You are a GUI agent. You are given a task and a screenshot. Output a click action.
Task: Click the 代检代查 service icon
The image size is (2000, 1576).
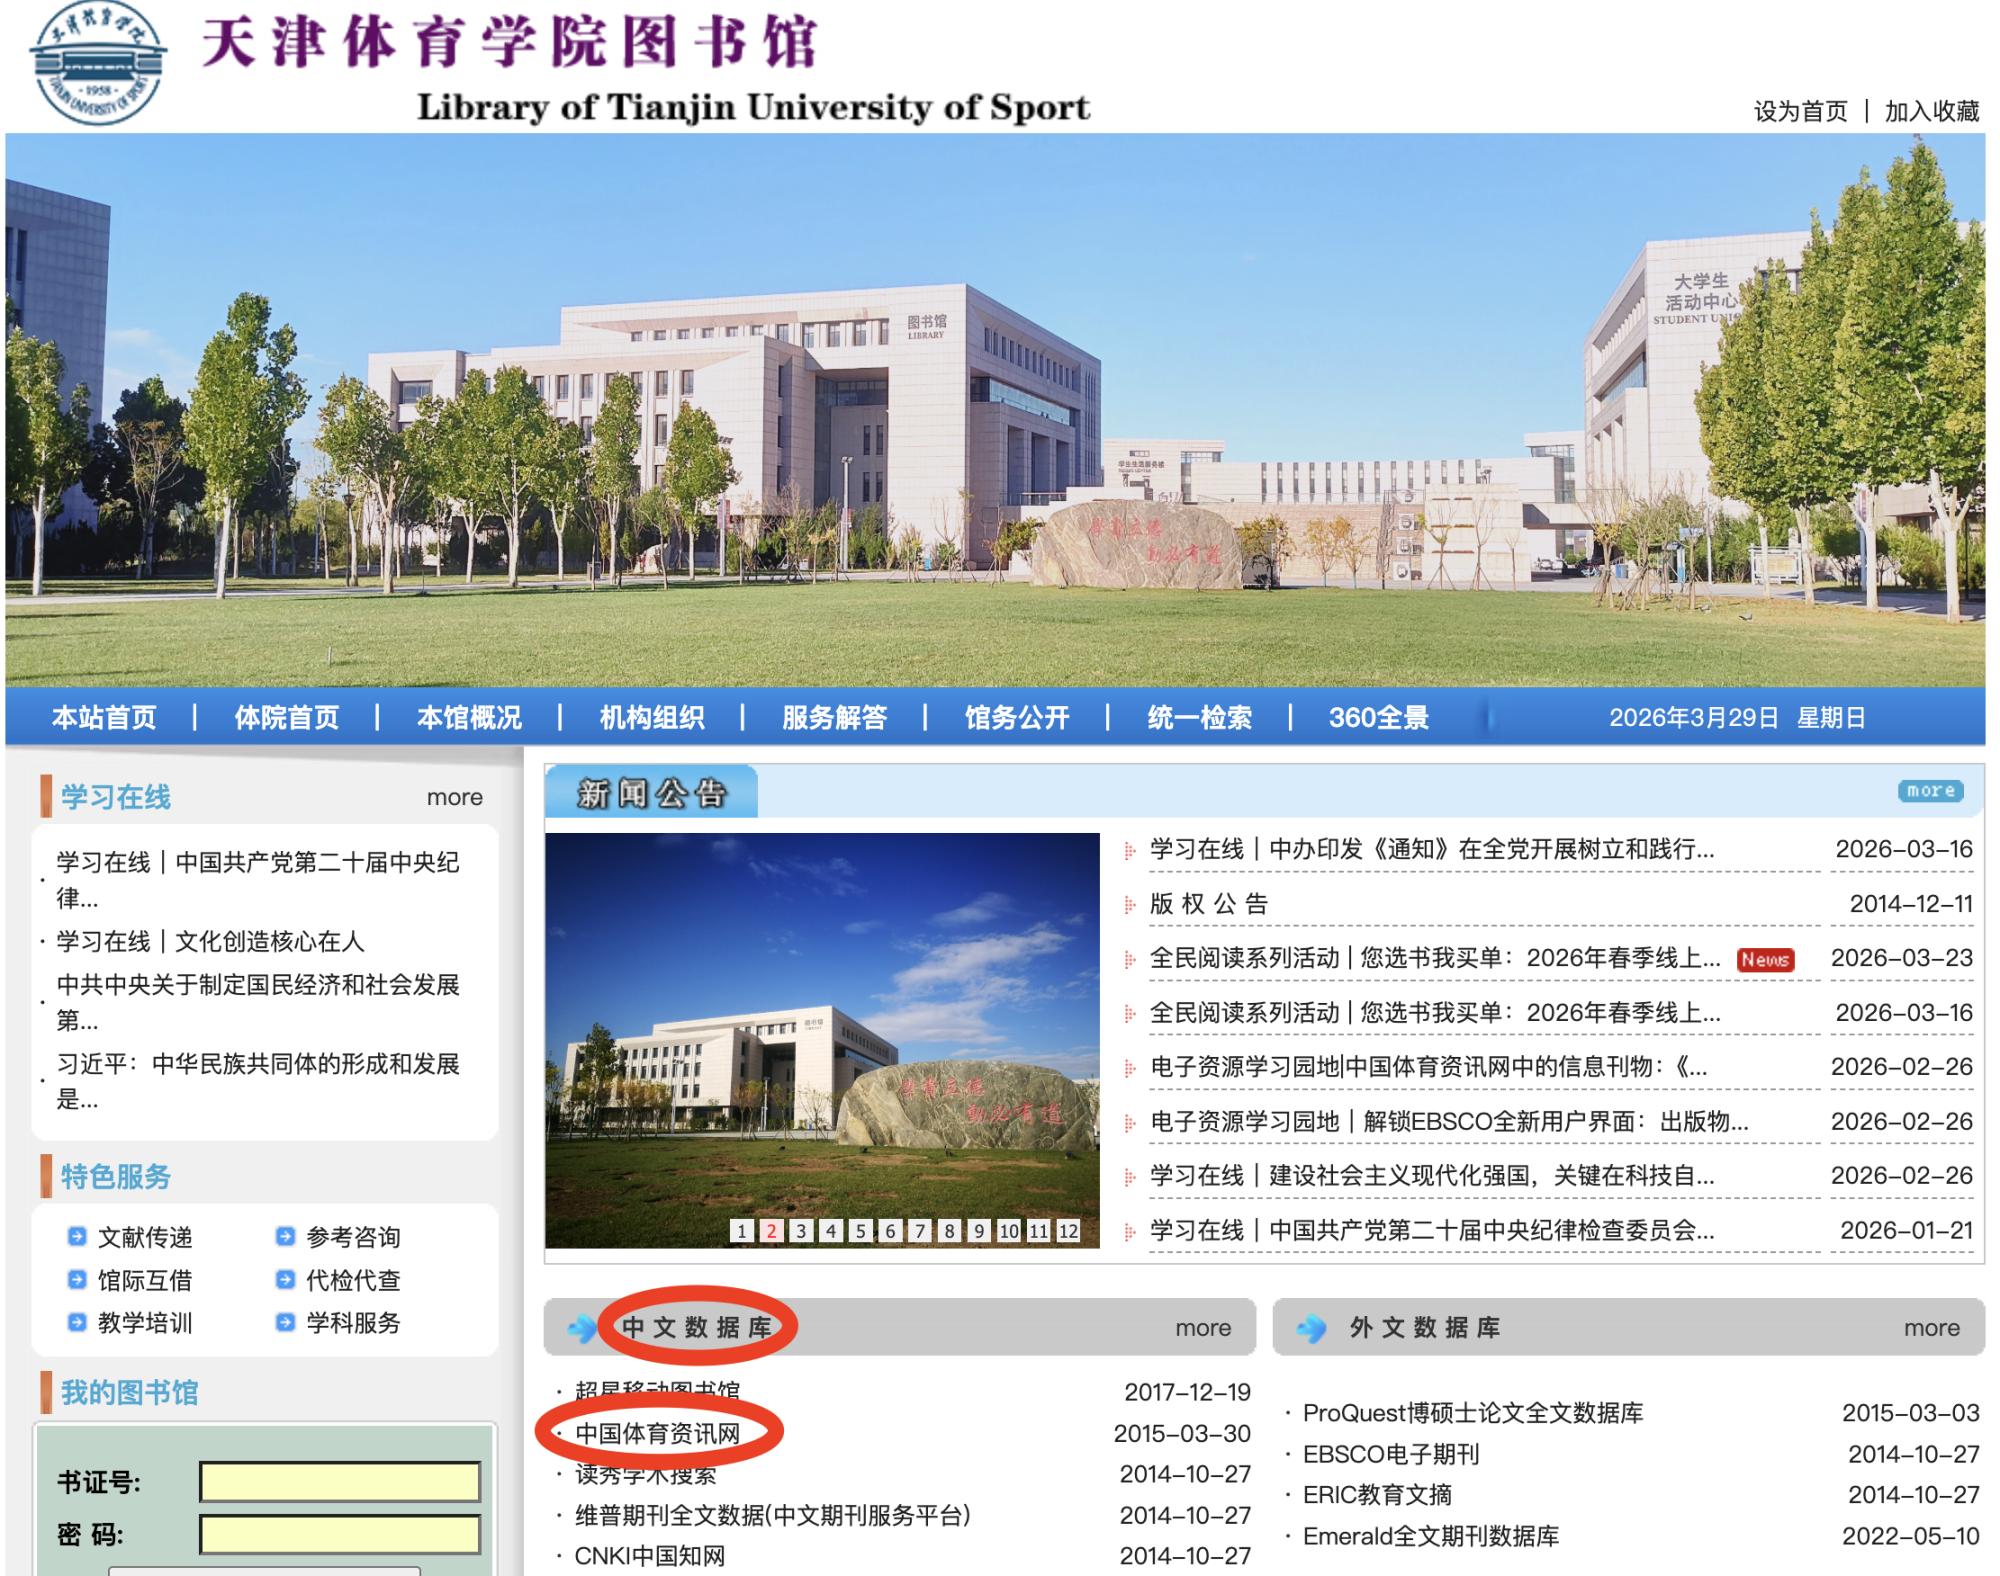[x=285, y=1280]
